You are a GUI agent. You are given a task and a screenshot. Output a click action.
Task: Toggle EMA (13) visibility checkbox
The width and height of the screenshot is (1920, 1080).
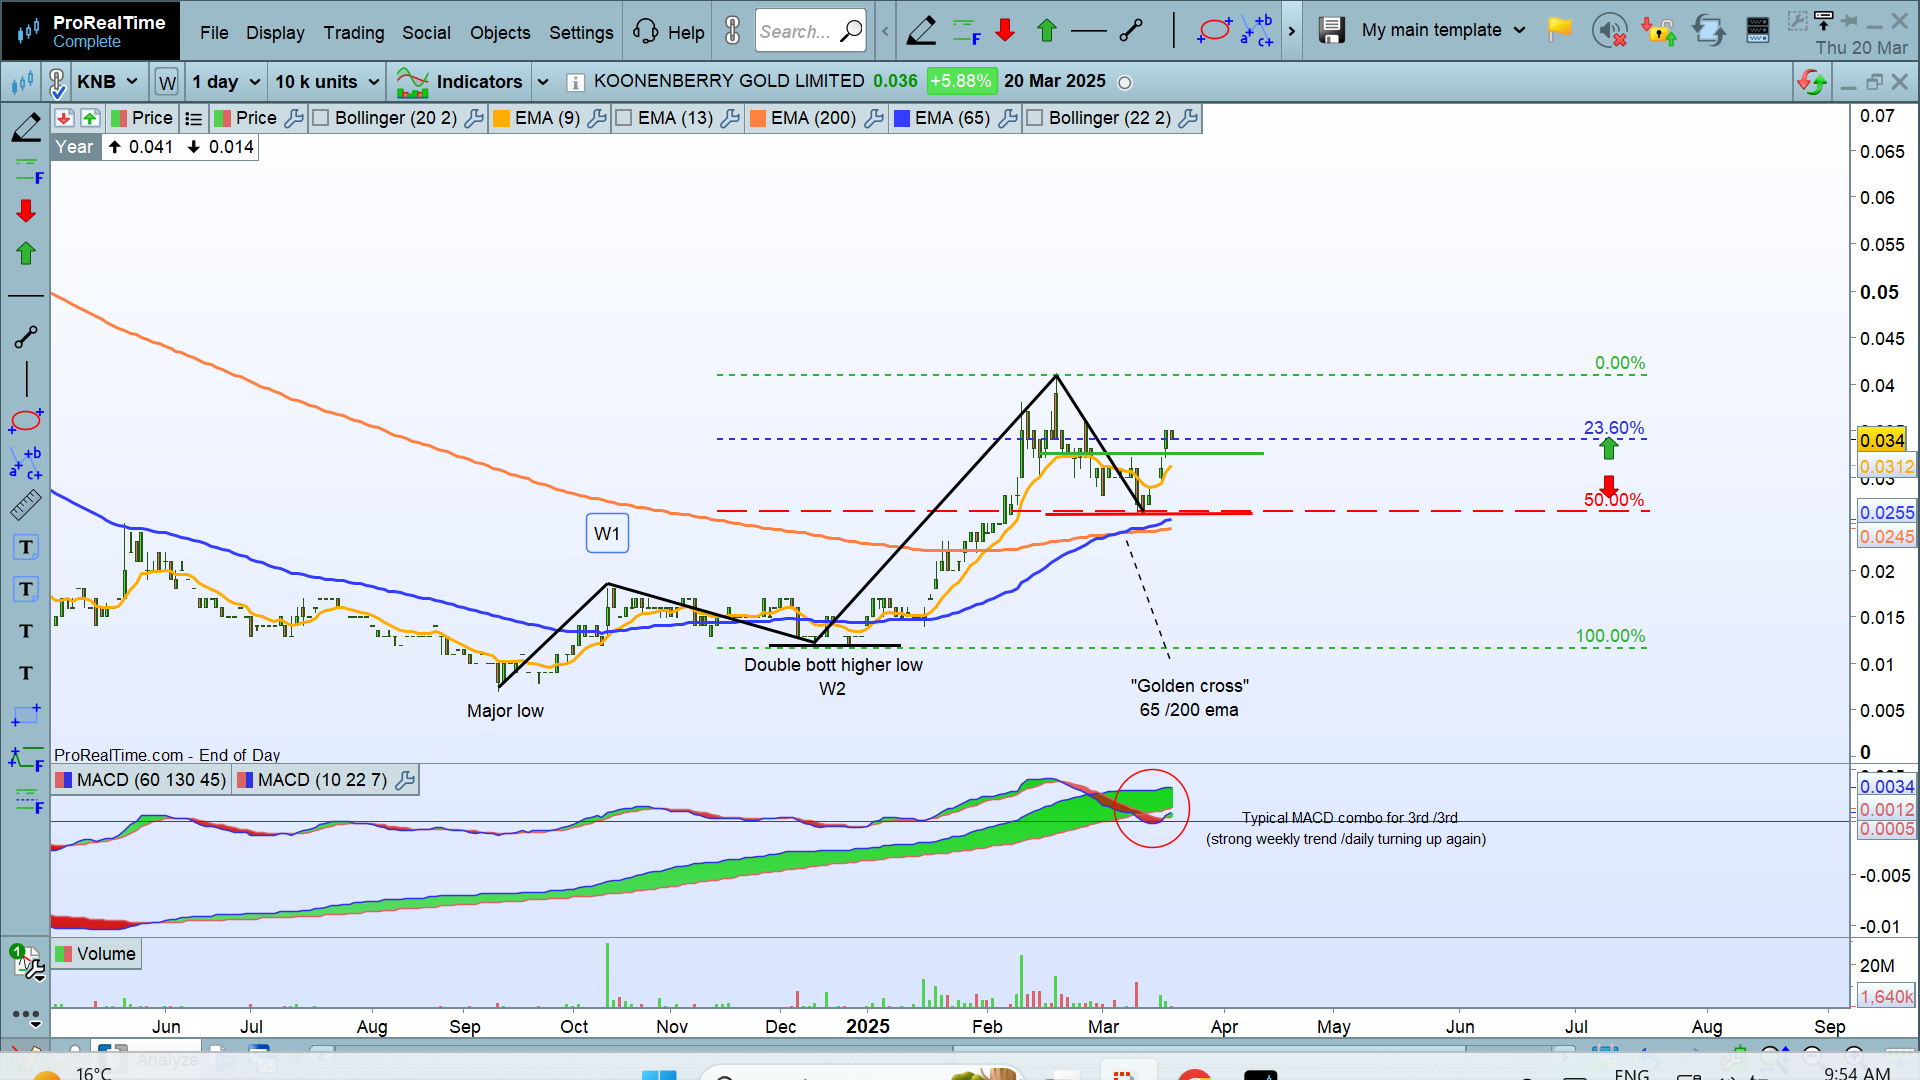(x=623, y=118)
